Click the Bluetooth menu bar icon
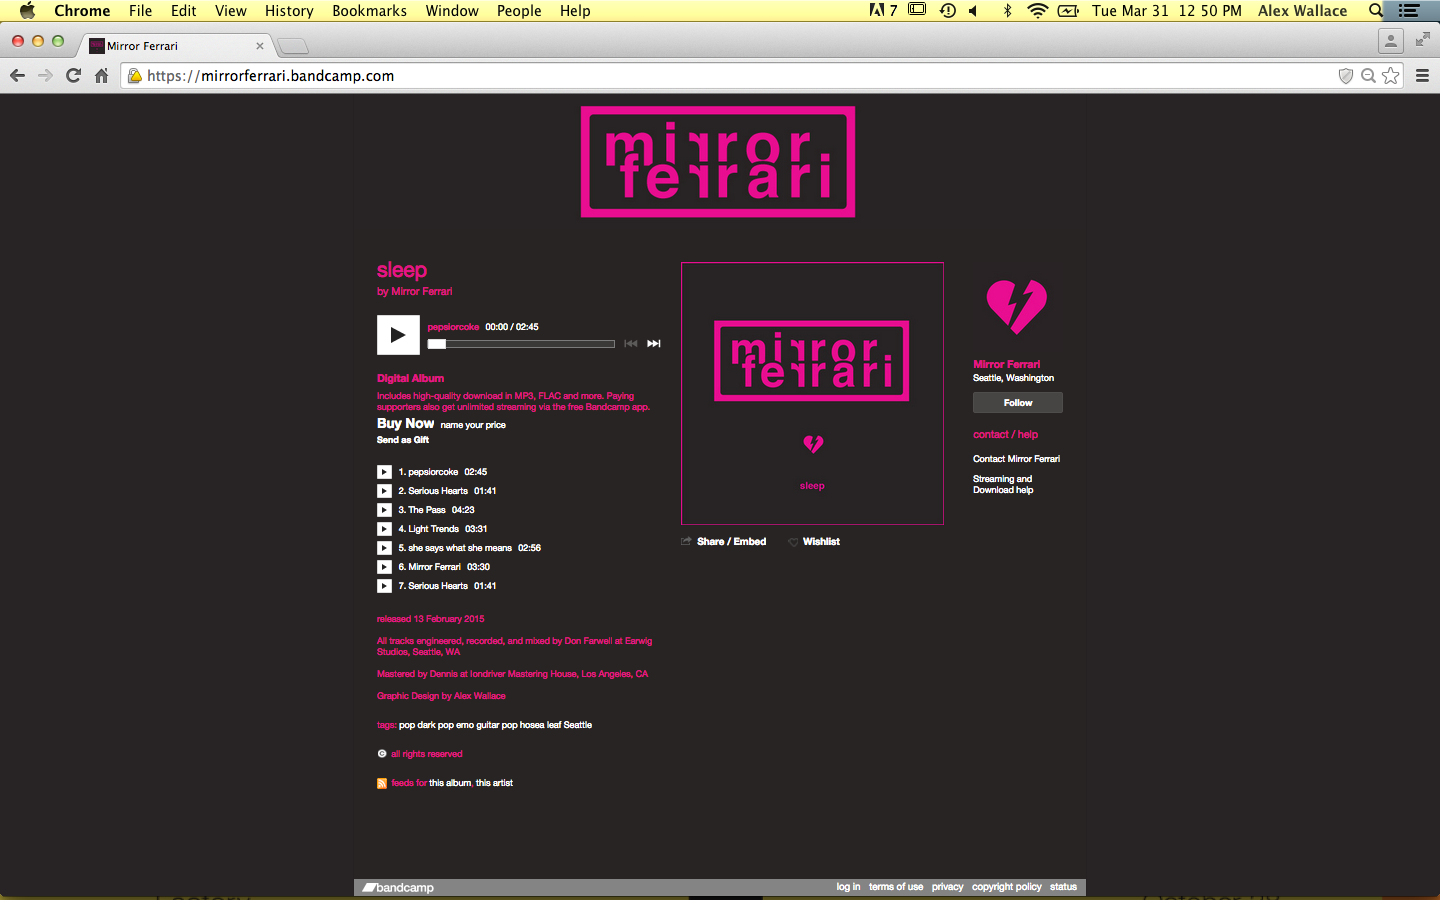The width and height of the screenshot is (1440, 900). [x=1007, y=10]
